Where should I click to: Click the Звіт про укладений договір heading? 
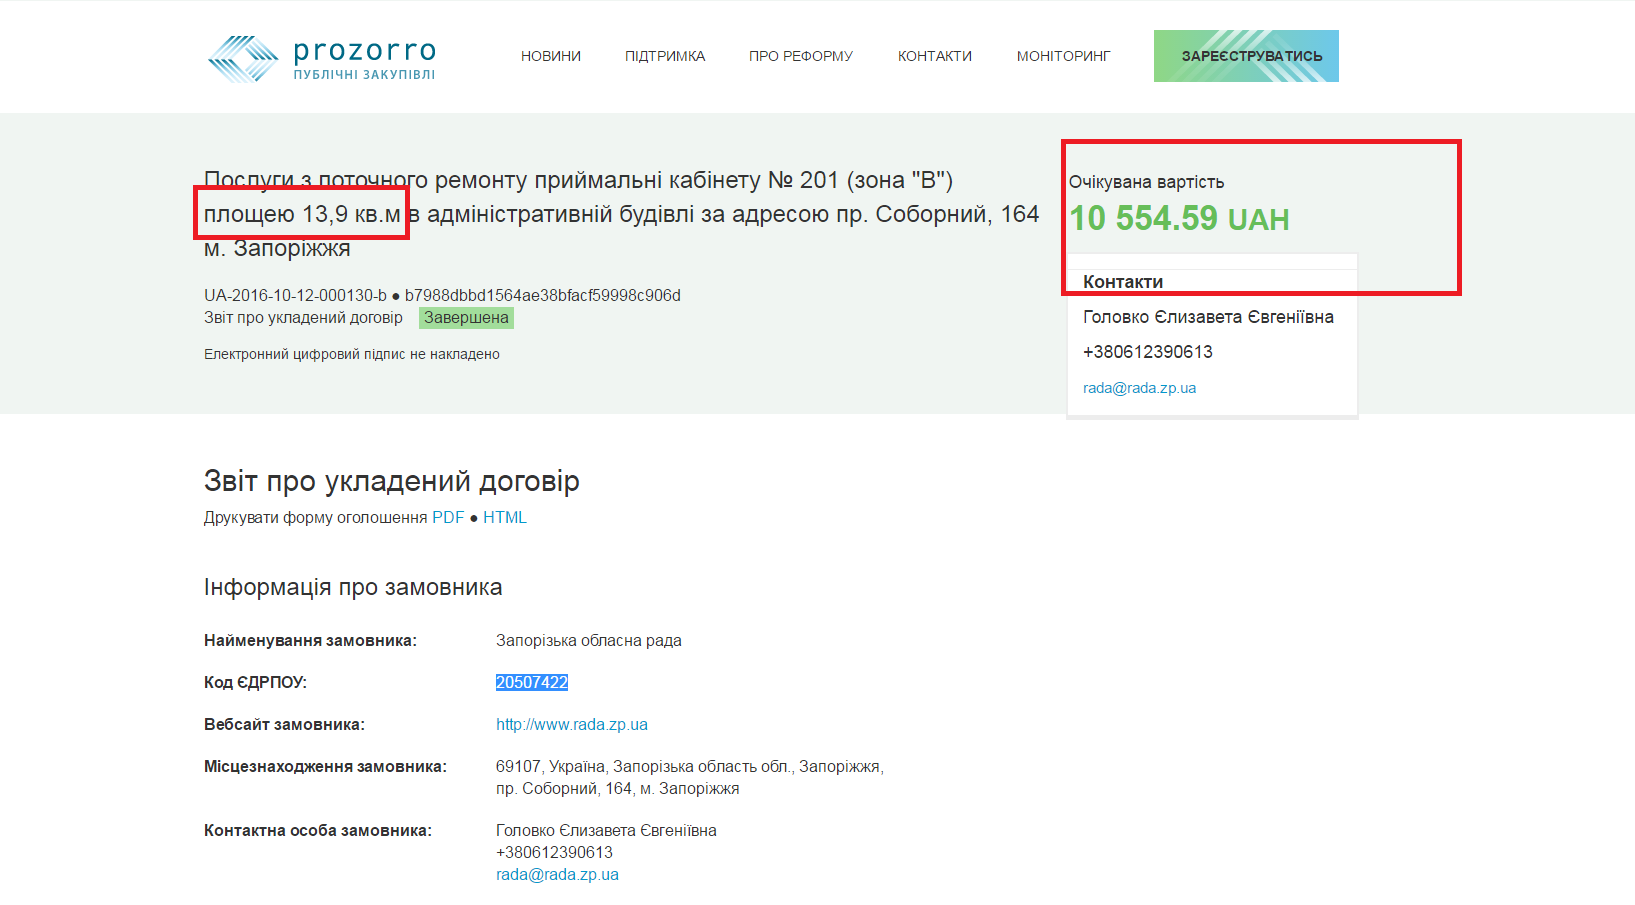pyautogui.click(x=391, y=481)
